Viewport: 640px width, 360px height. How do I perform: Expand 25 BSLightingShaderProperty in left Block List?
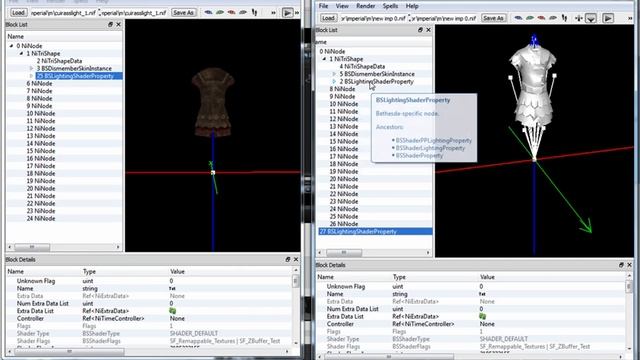(x=31, y=76)
